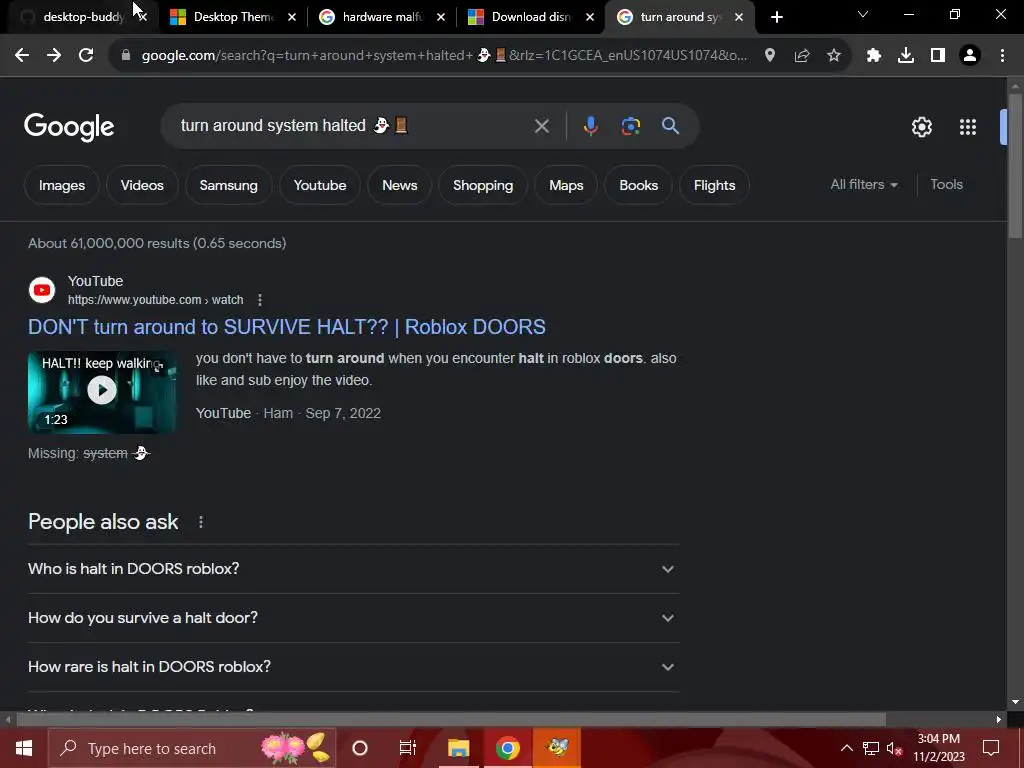This screenshot has height=768, width=1024.
Task: Submit search with the magnifier icon
Action: (x=671, y=126)
